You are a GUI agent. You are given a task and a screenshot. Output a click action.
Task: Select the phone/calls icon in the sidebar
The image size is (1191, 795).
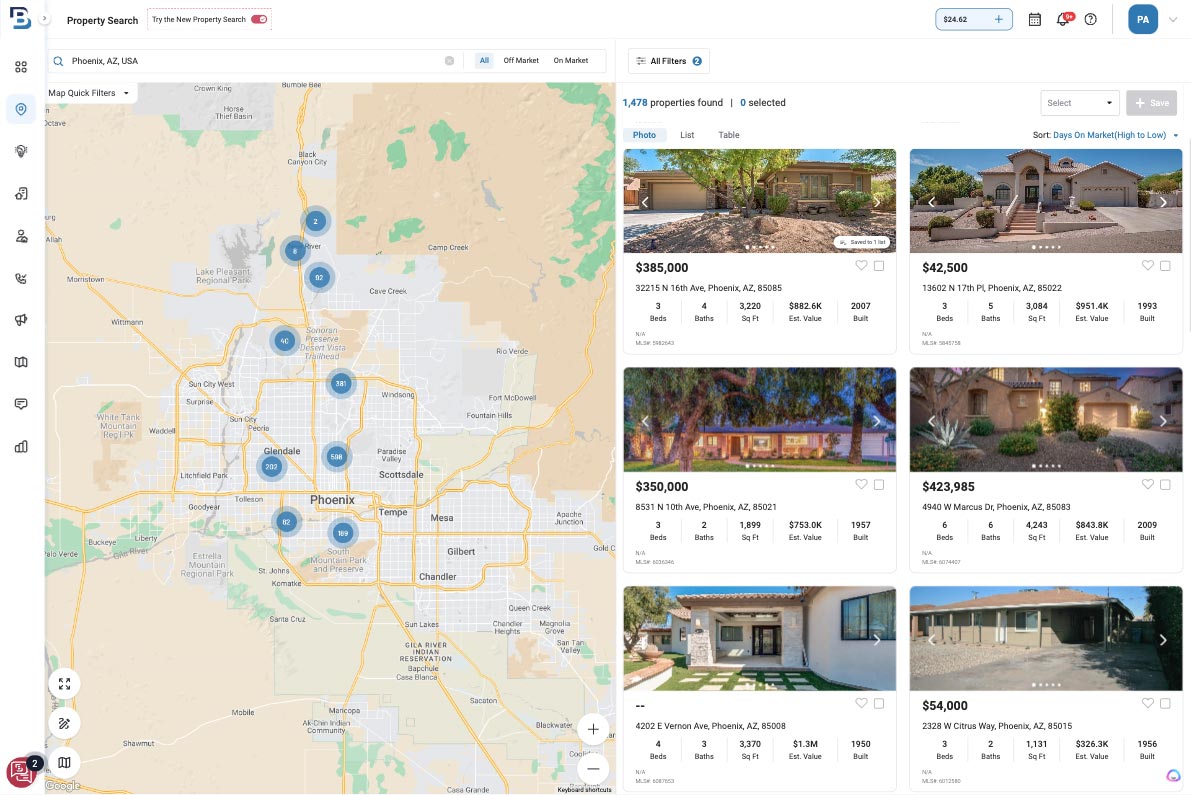(x=21, y=278)
